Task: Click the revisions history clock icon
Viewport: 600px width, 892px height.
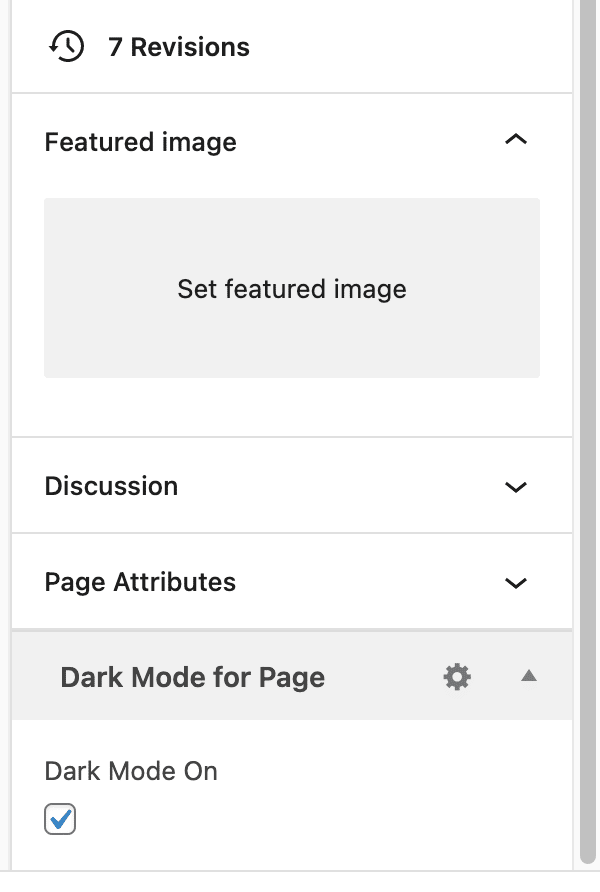Action: (x=64, y=46)
